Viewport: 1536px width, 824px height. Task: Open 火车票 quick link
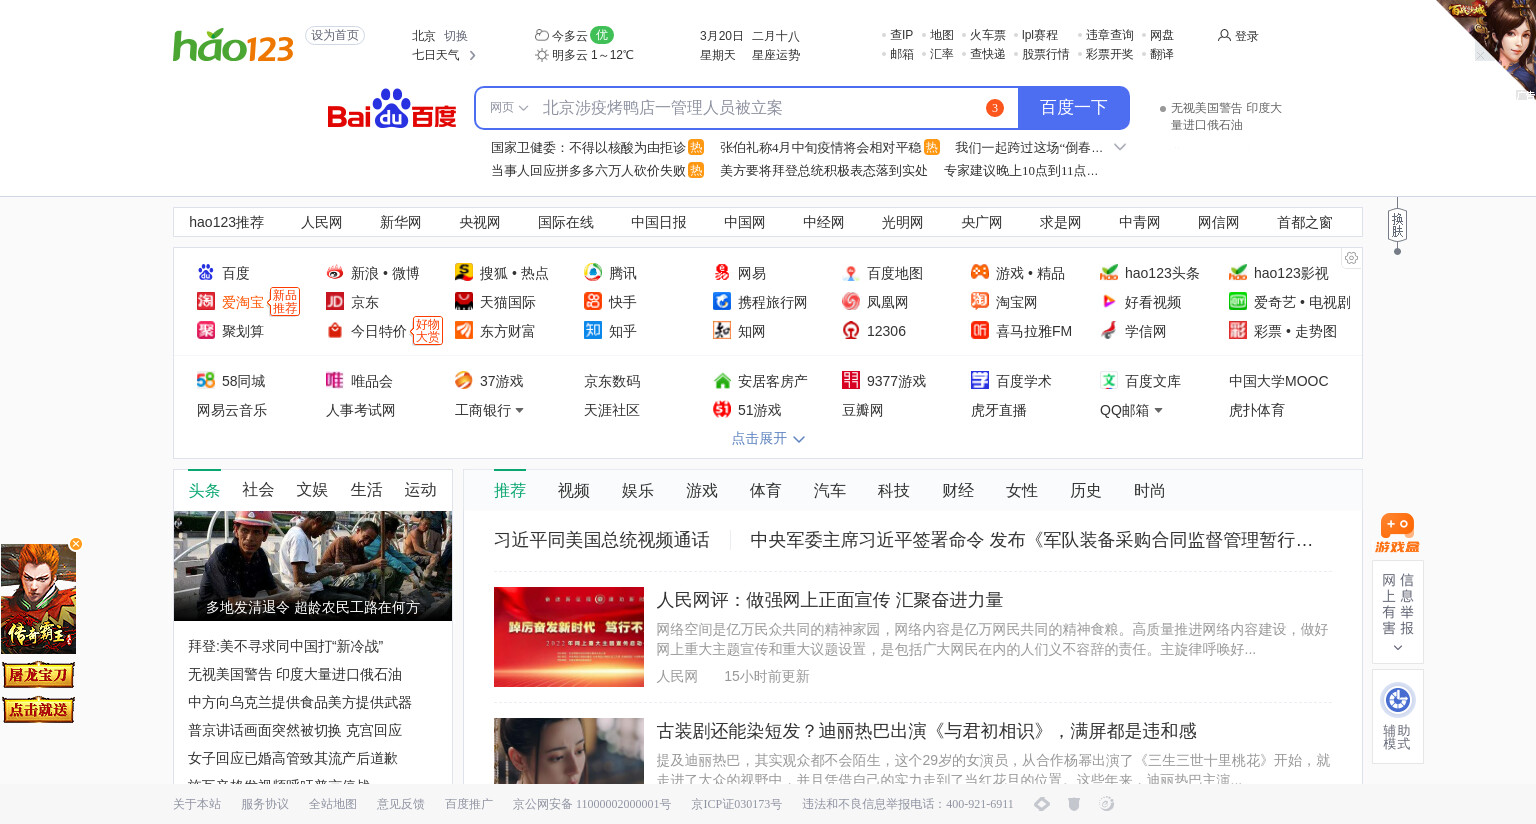(x=988, y=35)
